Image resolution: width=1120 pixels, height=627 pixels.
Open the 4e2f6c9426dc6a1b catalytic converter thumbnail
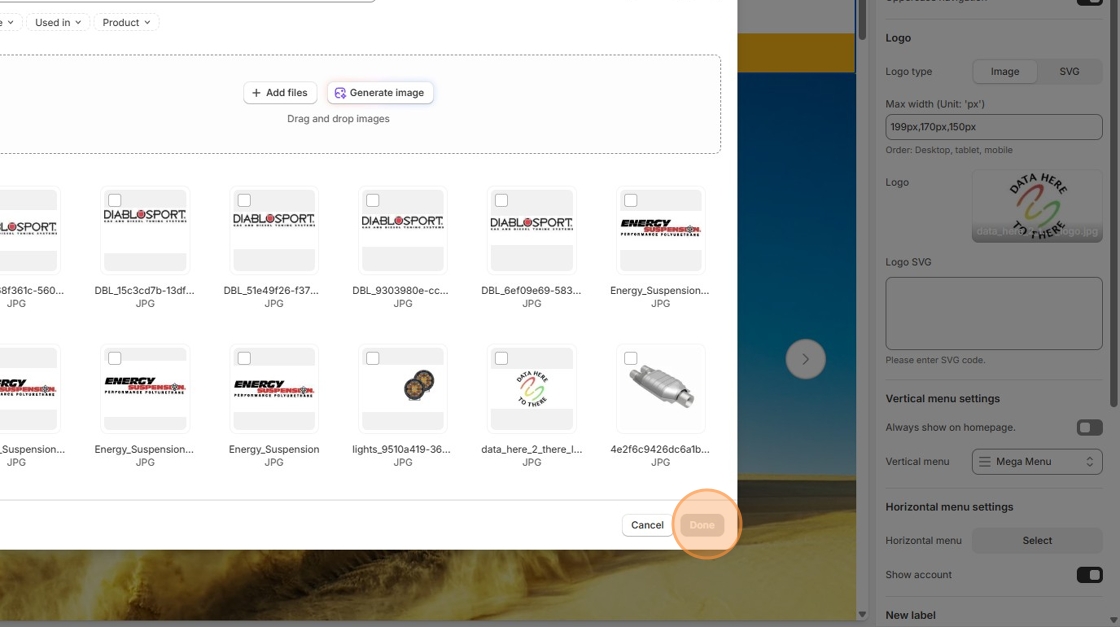point(661,389)
